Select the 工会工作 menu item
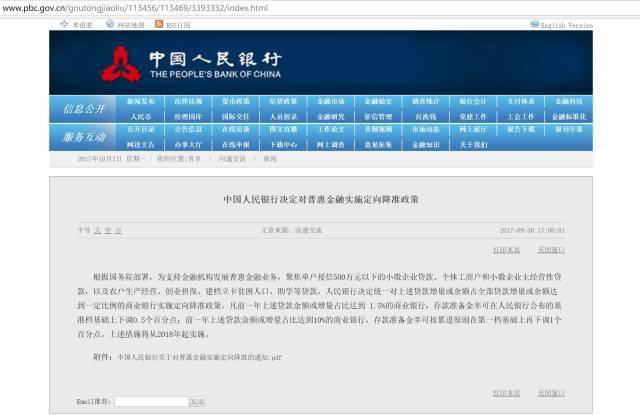 pos(521,117)
